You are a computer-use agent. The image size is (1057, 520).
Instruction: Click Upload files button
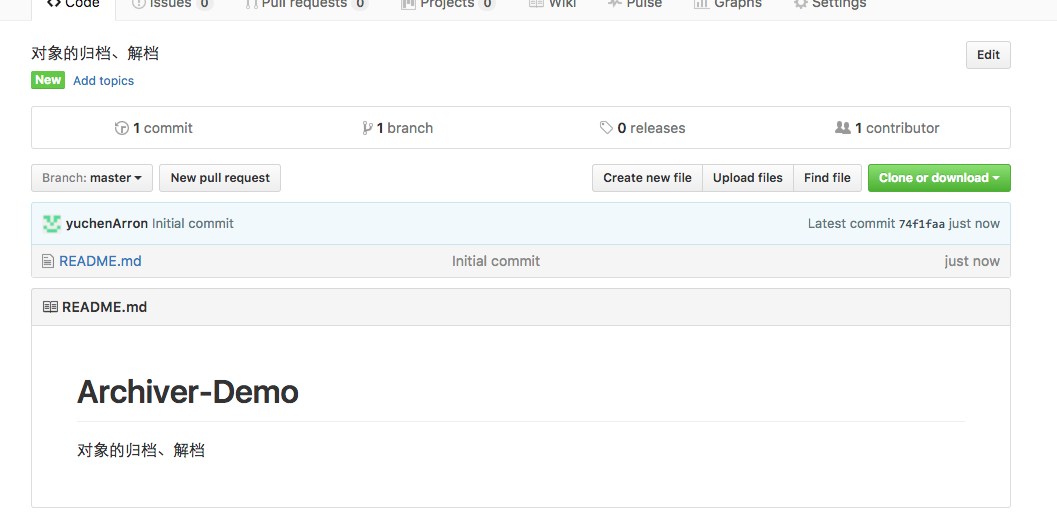(748, 178)
